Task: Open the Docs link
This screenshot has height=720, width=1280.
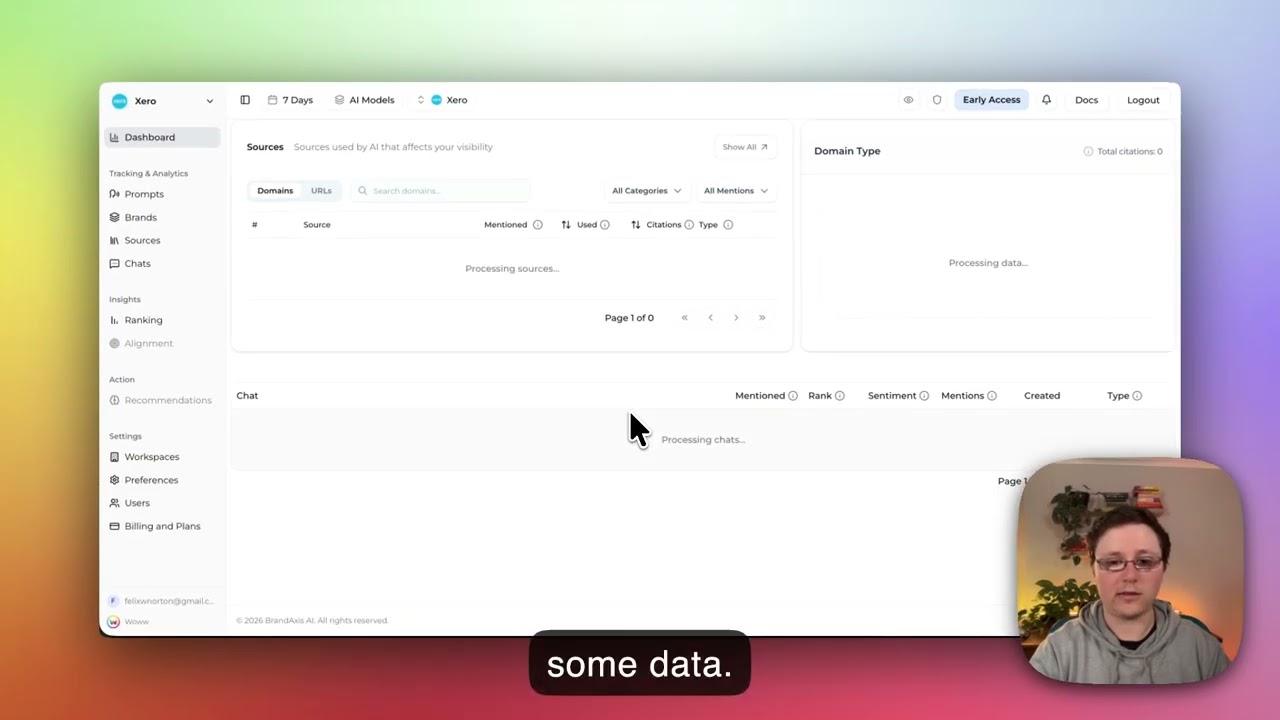Action: (1086, 100)
